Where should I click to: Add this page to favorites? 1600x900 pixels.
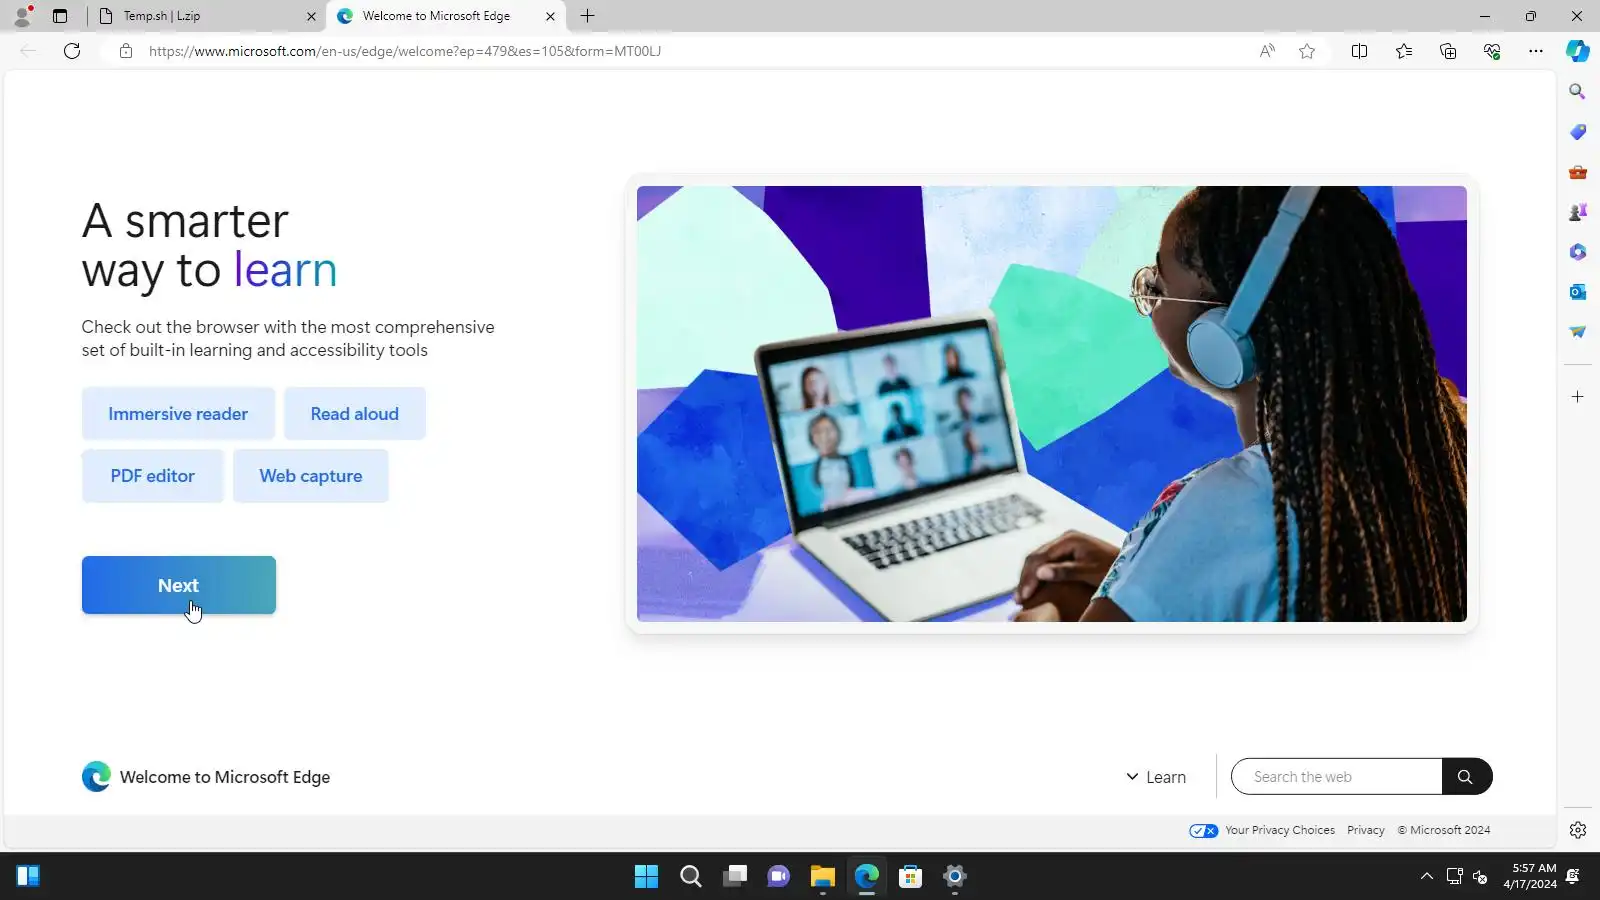(1307, 51)
